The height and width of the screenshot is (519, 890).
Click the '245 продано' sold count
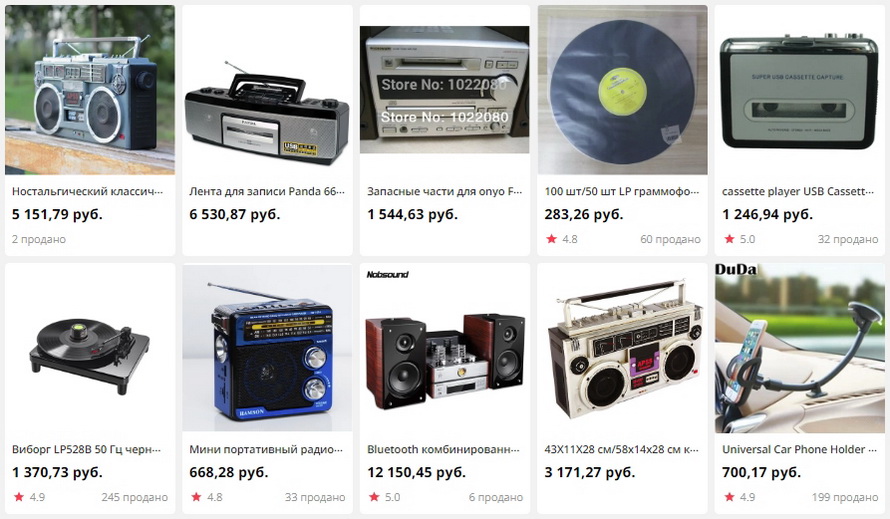pos(135,497)
